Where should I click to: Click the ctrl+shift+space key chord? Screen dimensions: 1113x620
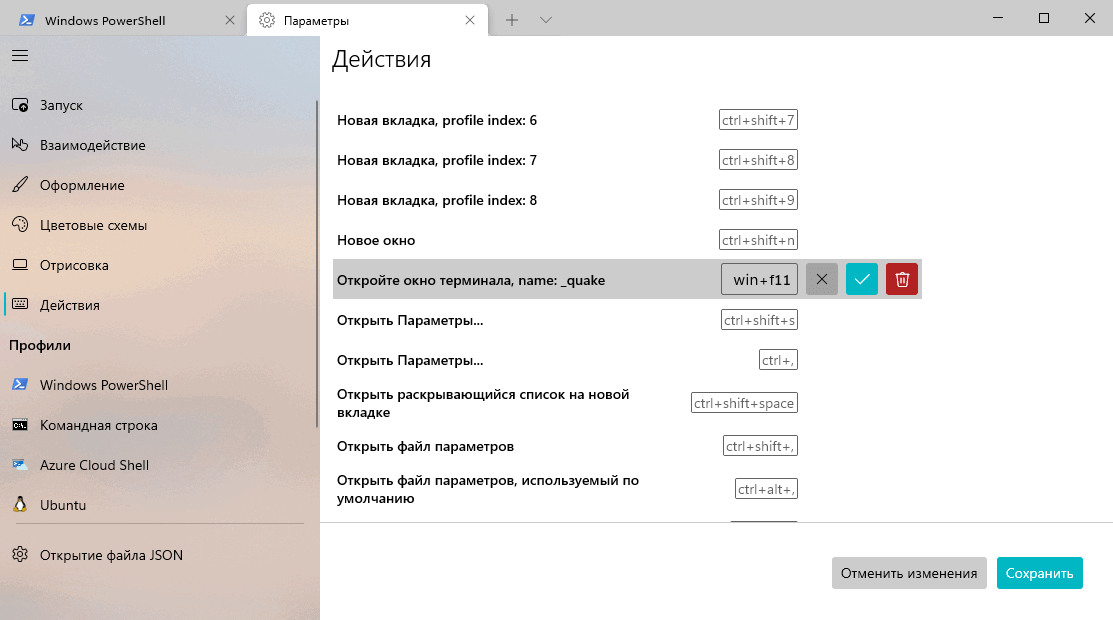click(x=744, y=403)
